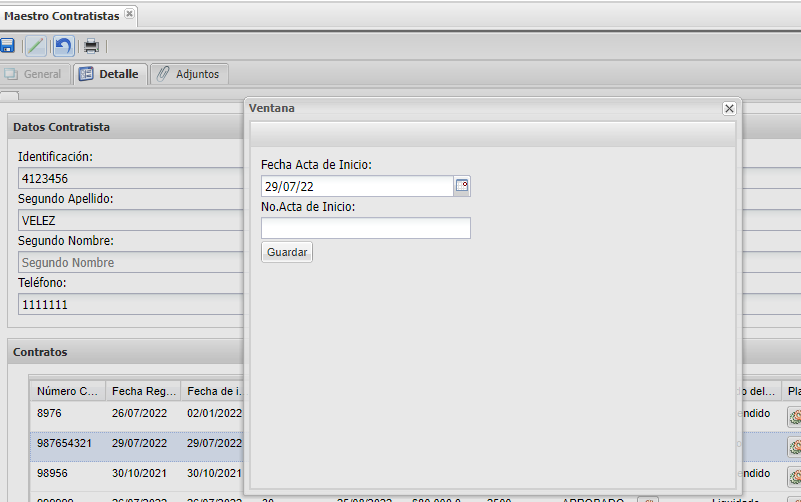
Task: Click the Fecha Reg... column header
Action: click(x=143, y=391)
